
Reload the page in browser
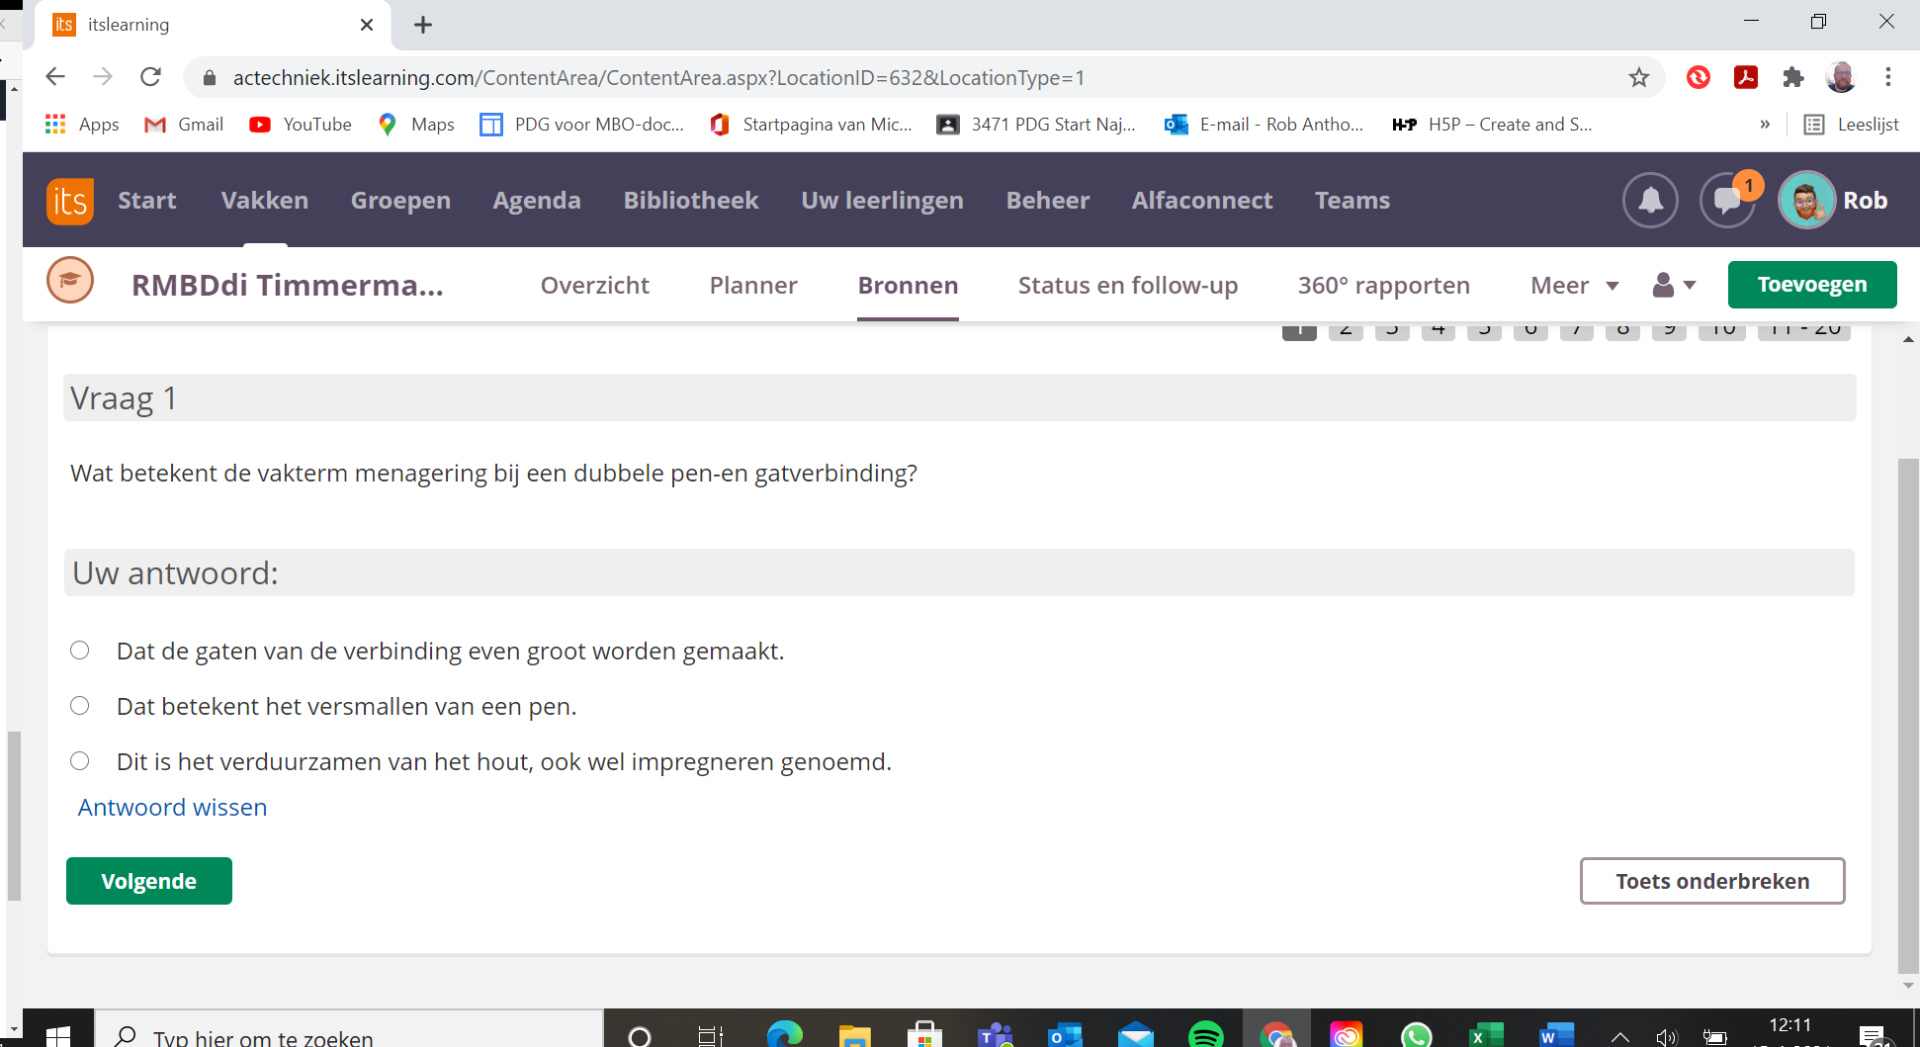pos(151,78)
